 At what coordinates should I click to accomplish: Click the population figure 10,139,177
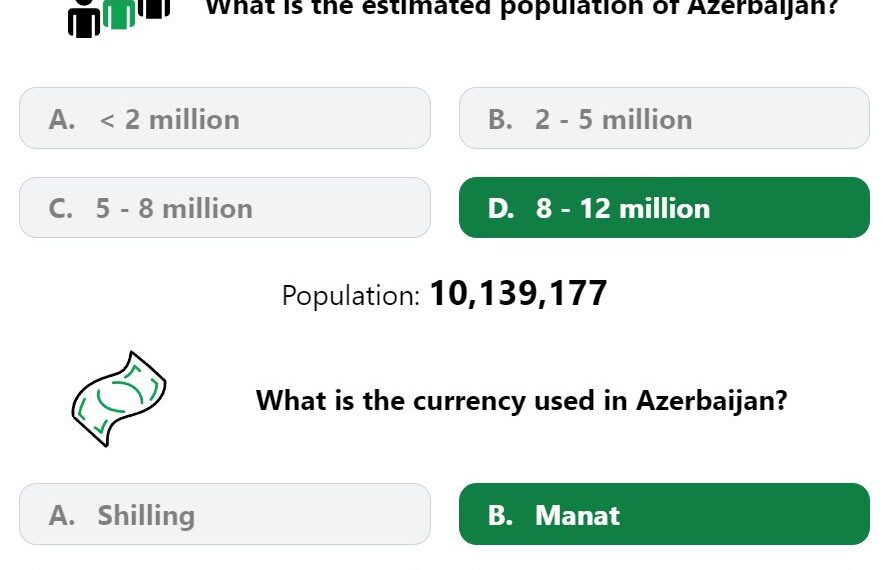pyautogui.click(x=518, y=293)
